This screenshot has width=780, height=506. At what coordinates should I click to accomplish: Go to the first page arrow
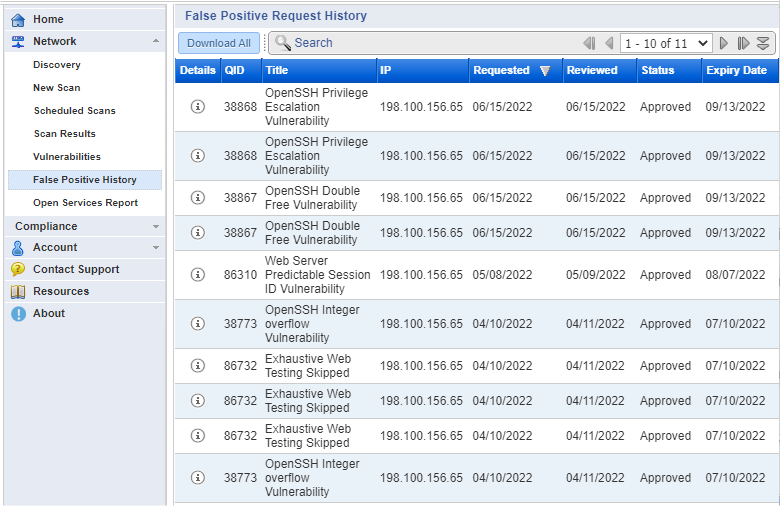pyautogui.click(x=589, y=43)
